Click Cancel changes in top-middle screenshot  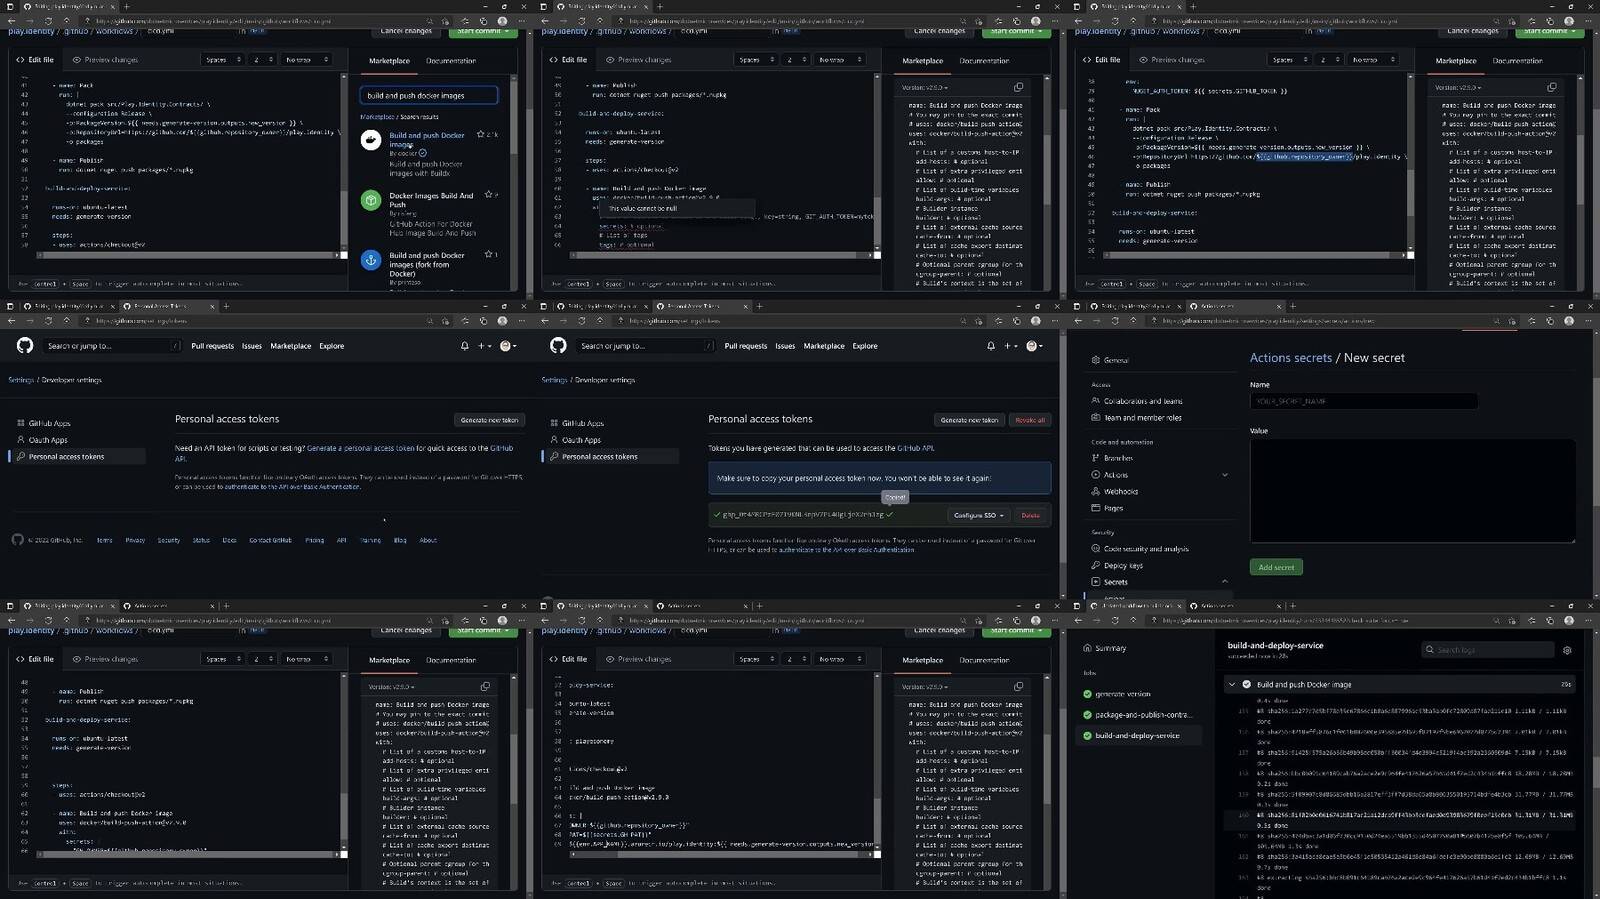pos(939,32)
